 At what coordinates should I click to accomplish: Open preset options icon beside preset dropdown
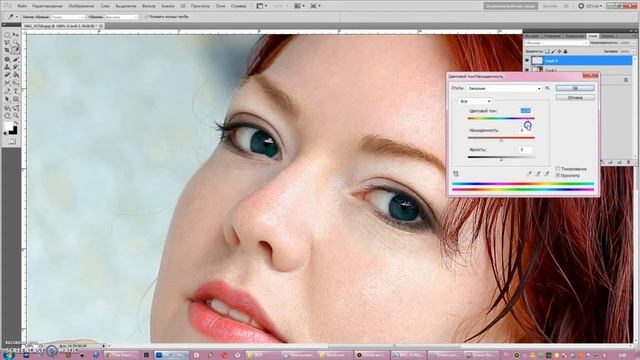click(548, 88)
